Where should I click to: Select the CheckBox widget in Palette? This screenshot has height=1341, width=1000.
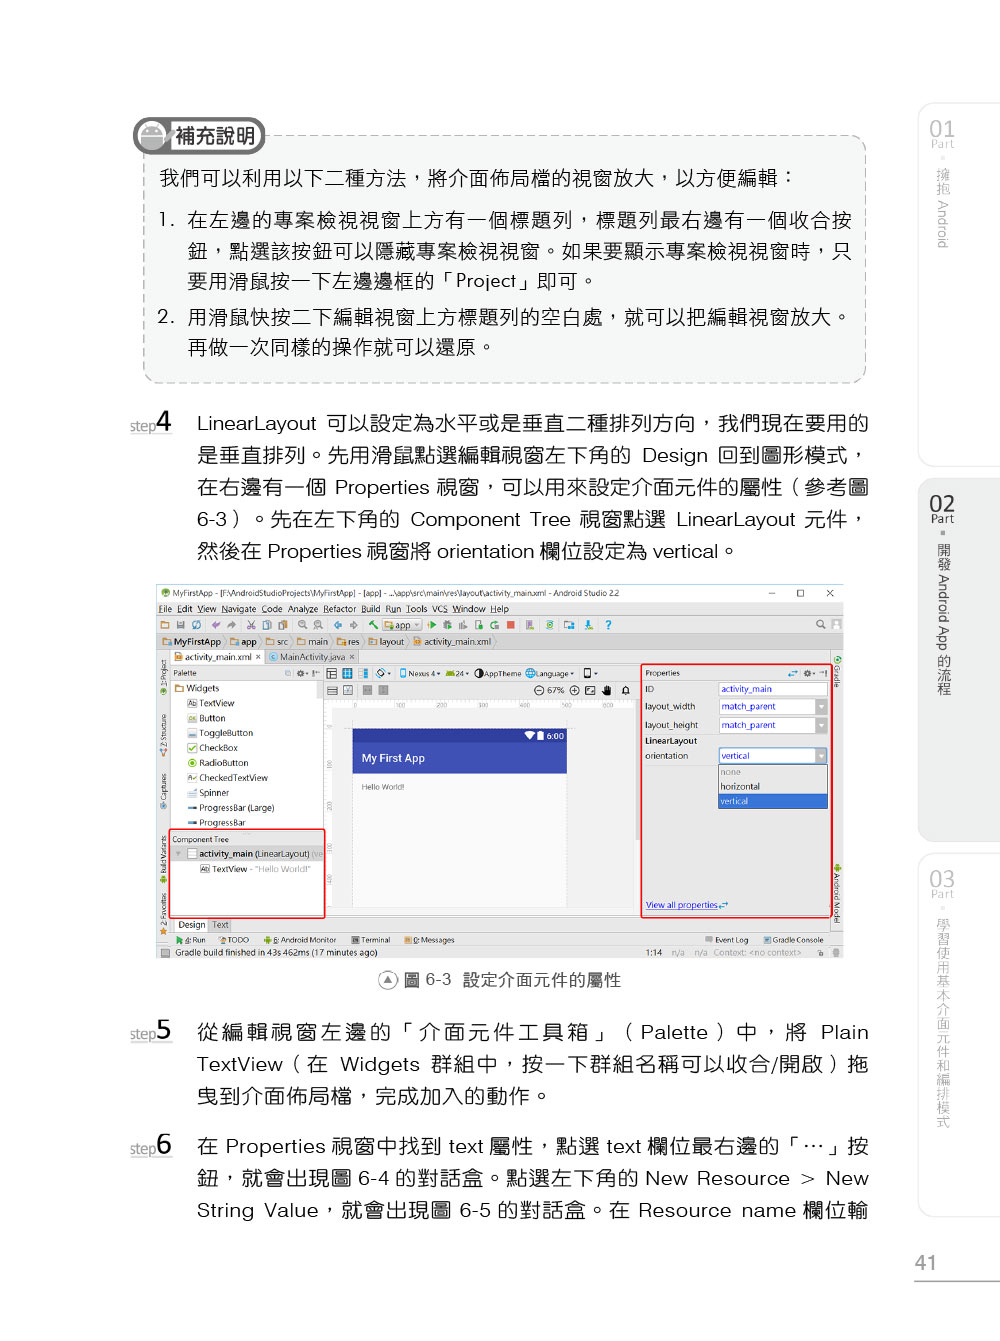[x=212, y=748]
